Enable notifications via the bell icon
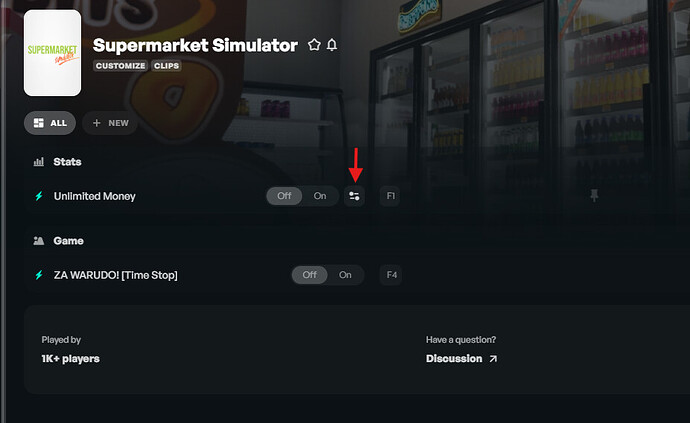The height and width of the screenshot is (423, 690). [x=332, y=44]
